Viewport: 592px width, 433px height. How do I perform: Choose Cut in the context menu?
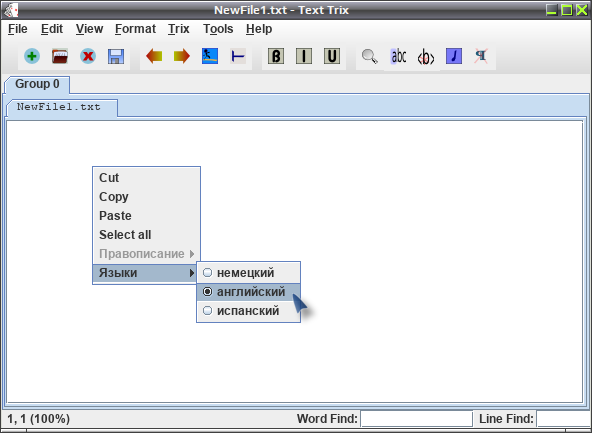click(146, 178)
